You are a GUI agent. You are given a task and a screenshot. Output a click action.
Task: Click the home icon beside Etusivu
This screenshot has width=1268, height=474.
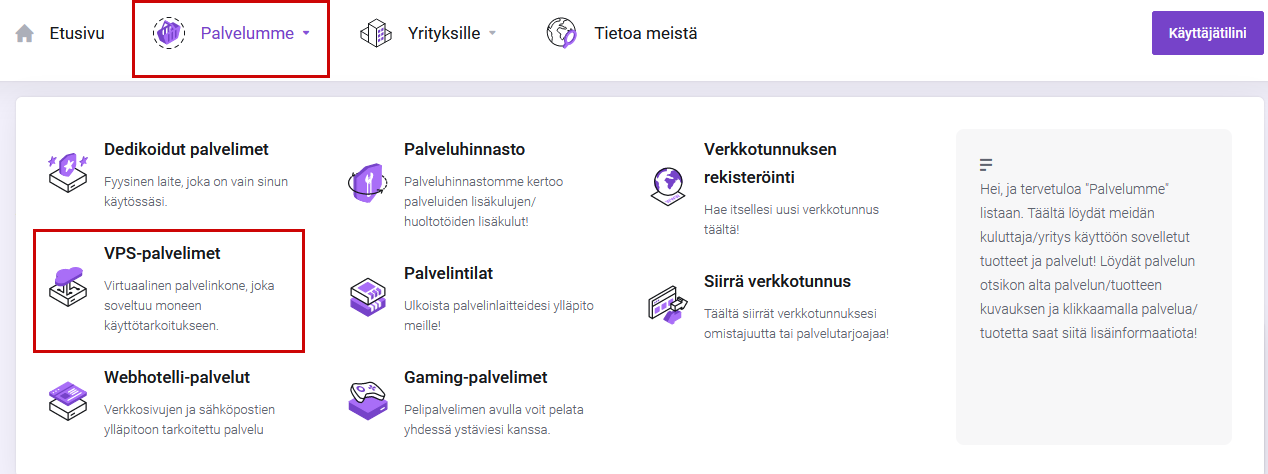click(x=25, y=33)
